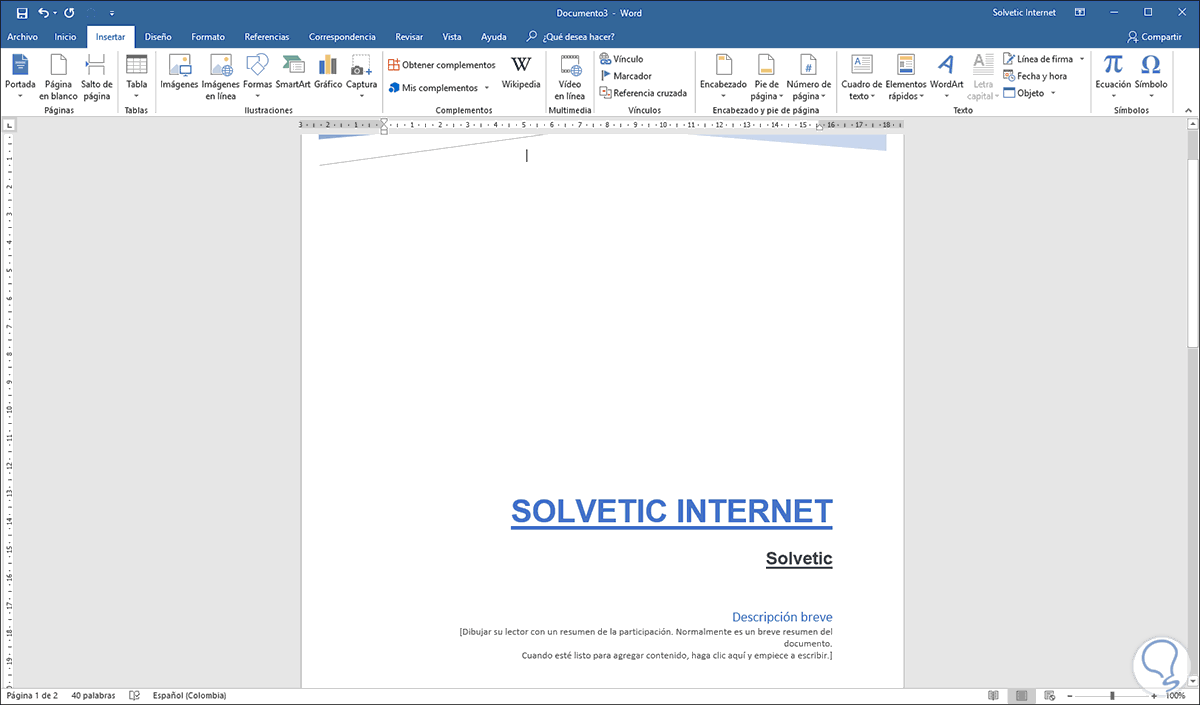Open the Número de página menu
Screen dimensions: 1200x705
tap(808, 76)
